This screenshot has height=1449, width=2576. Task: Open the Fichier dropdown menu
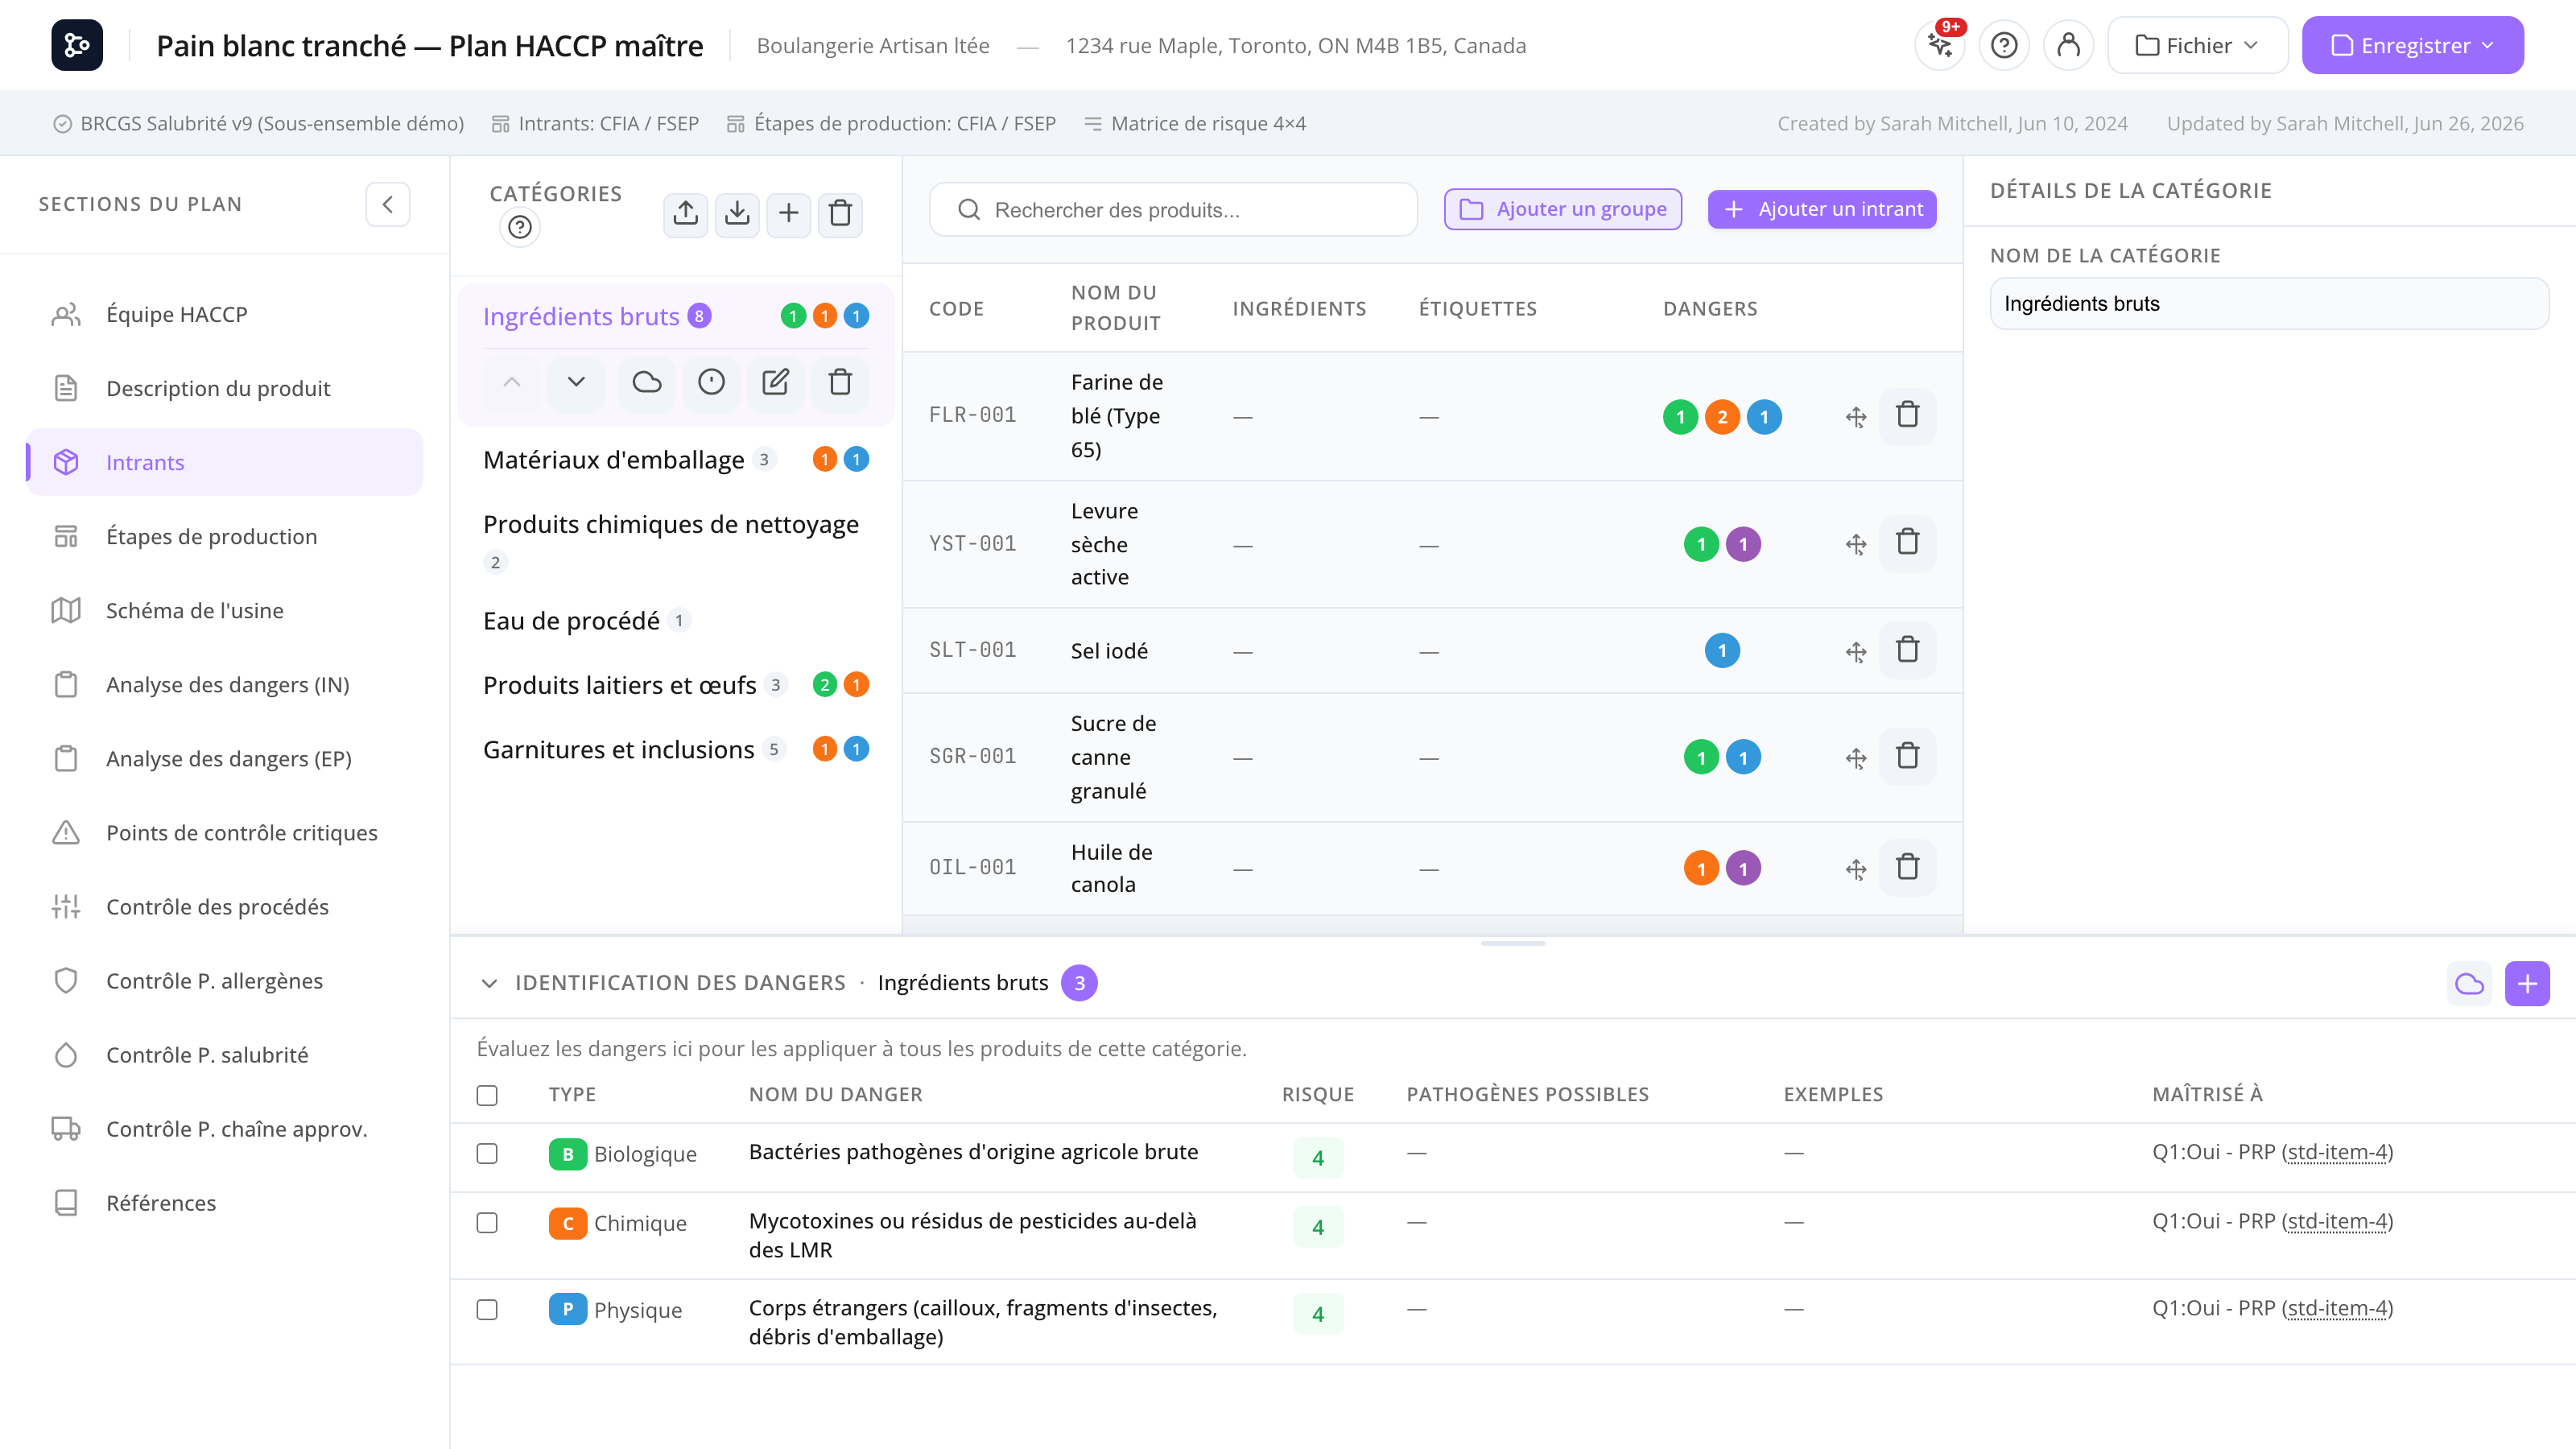click(x=2197, y=45)
